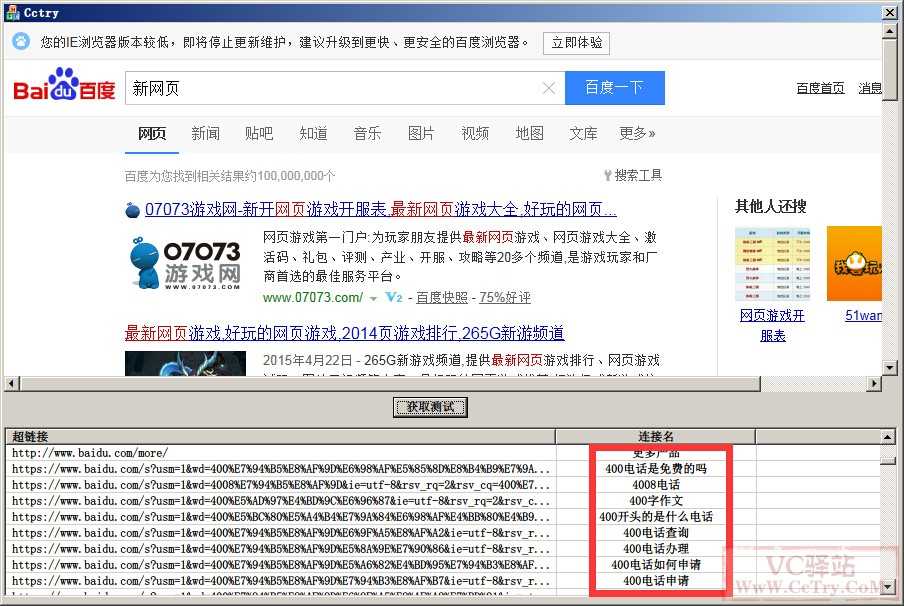Click the orange 51wan thumbnail

(854, 264)
